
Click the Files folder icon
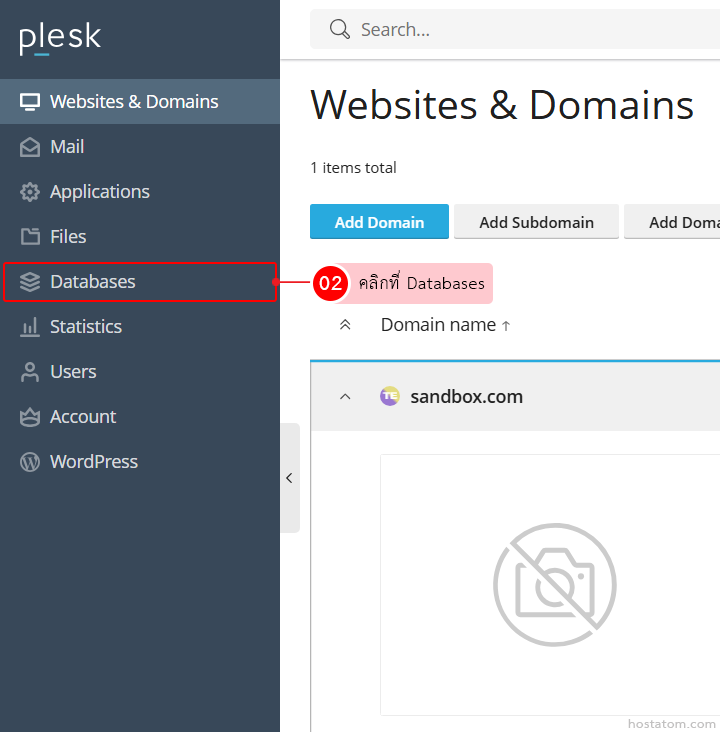click(x=30, y=237)
